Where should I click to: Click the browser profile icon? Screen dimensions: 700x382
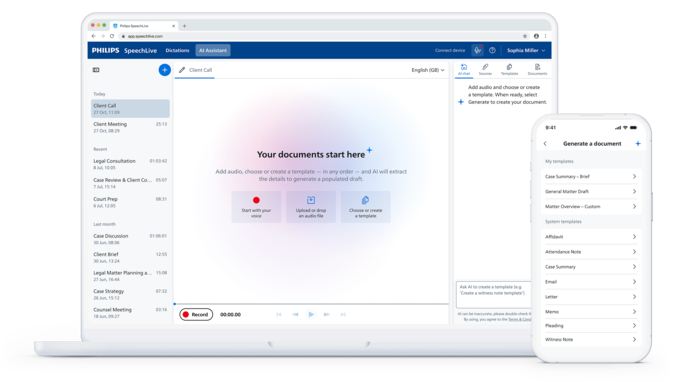[x=536, y=36]
